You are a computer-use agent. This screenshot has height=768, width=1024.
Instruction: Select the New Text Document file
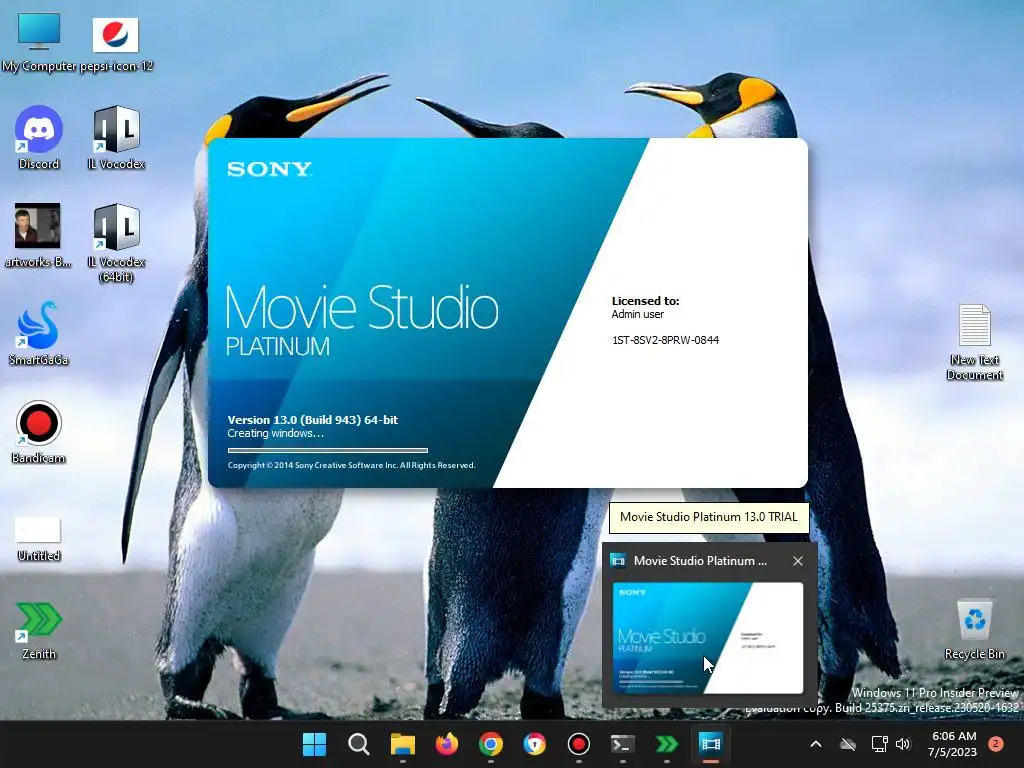974,342
